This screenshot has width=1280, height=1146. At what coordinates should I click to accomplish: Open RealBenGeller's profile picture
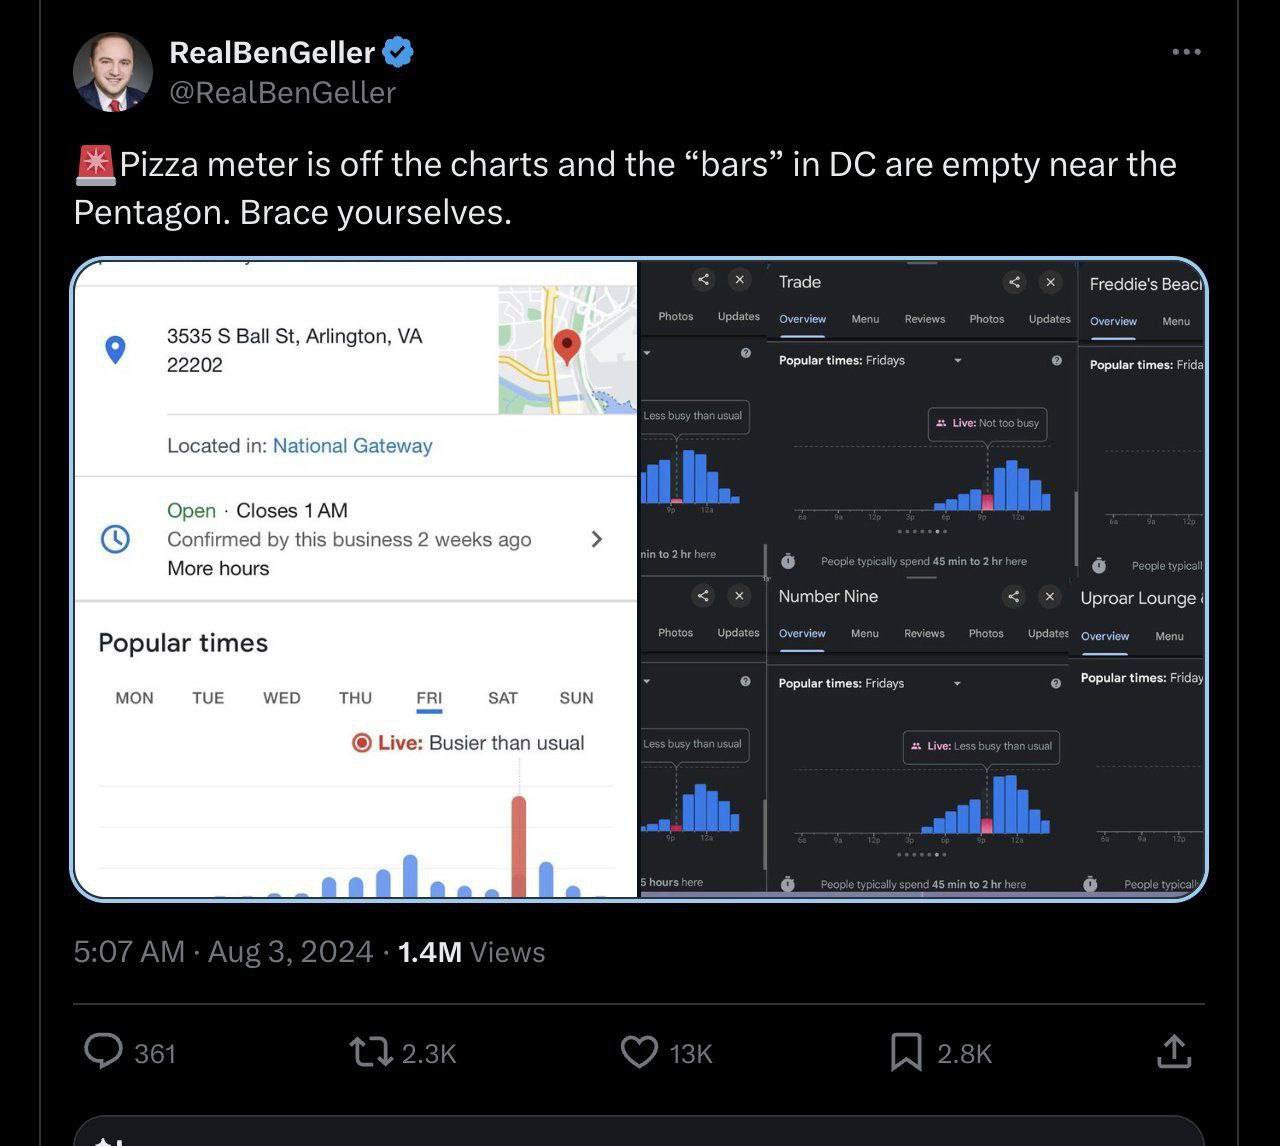(113, 72)
